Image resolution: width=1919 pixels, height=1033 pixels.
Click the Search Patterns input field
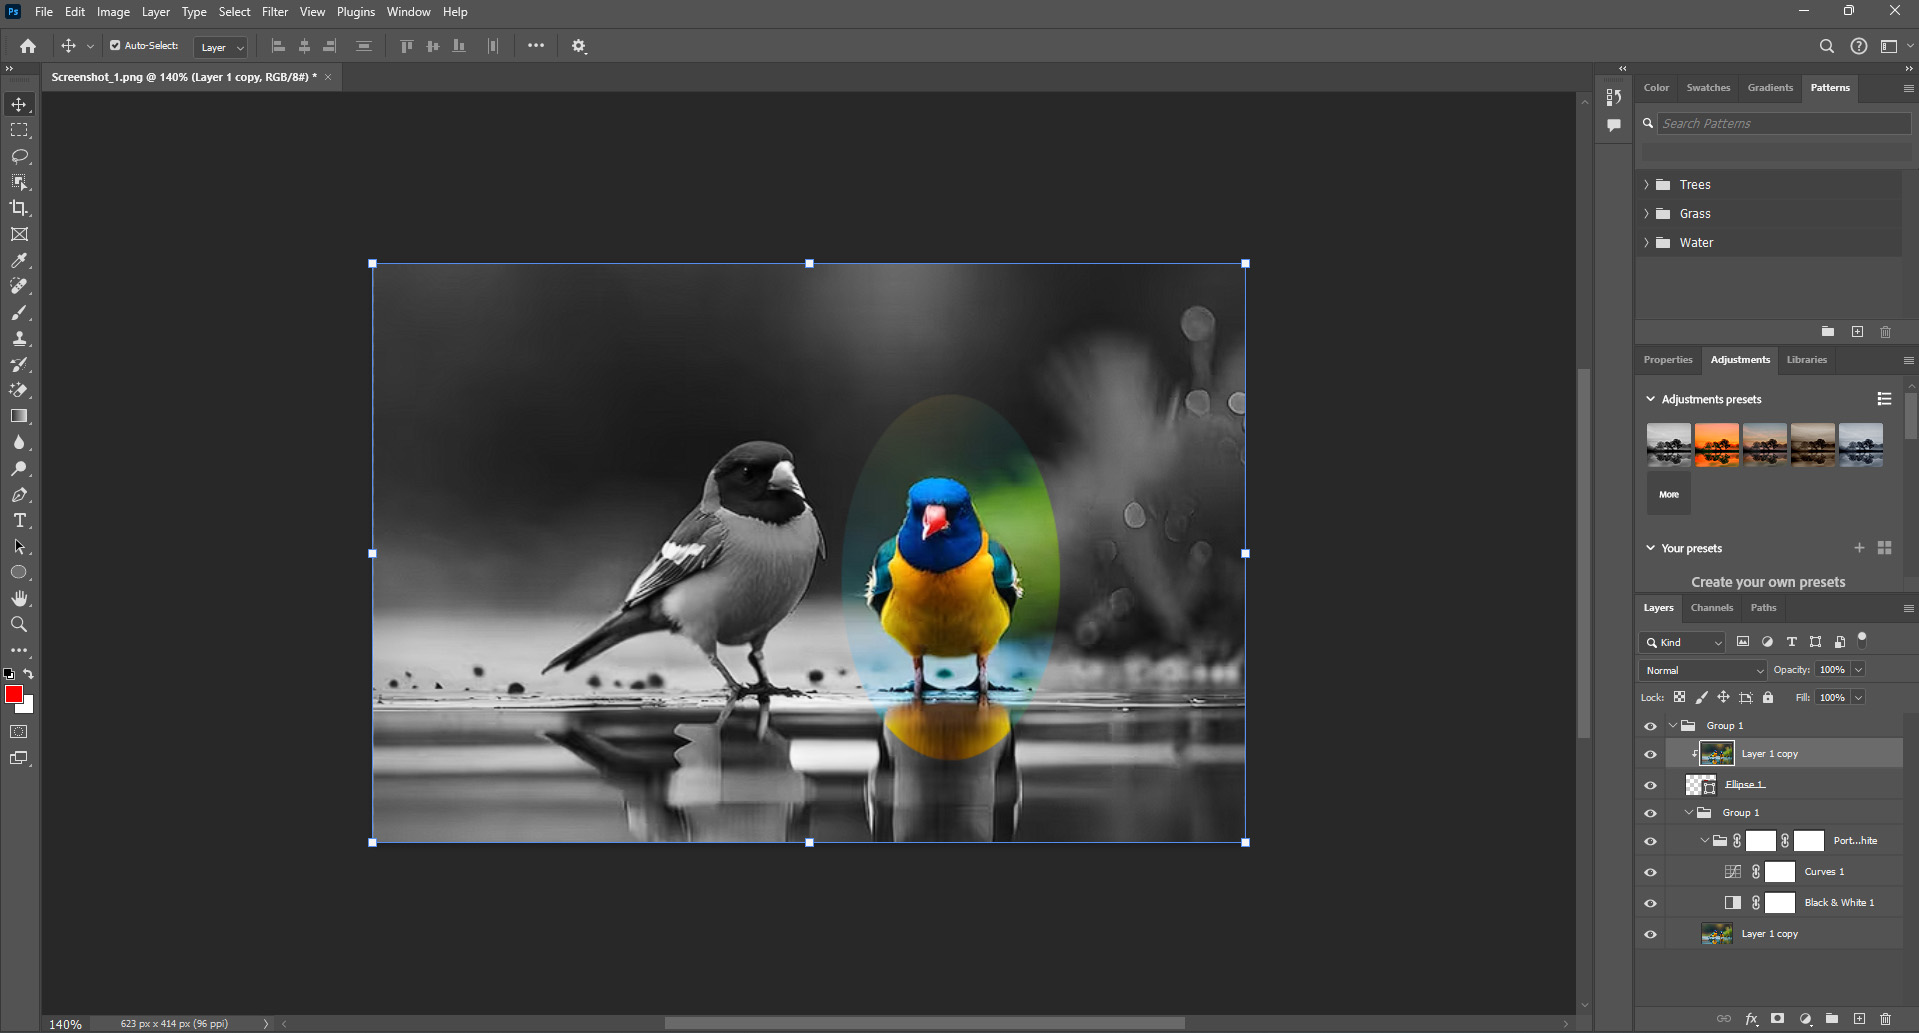[1783, 123]
